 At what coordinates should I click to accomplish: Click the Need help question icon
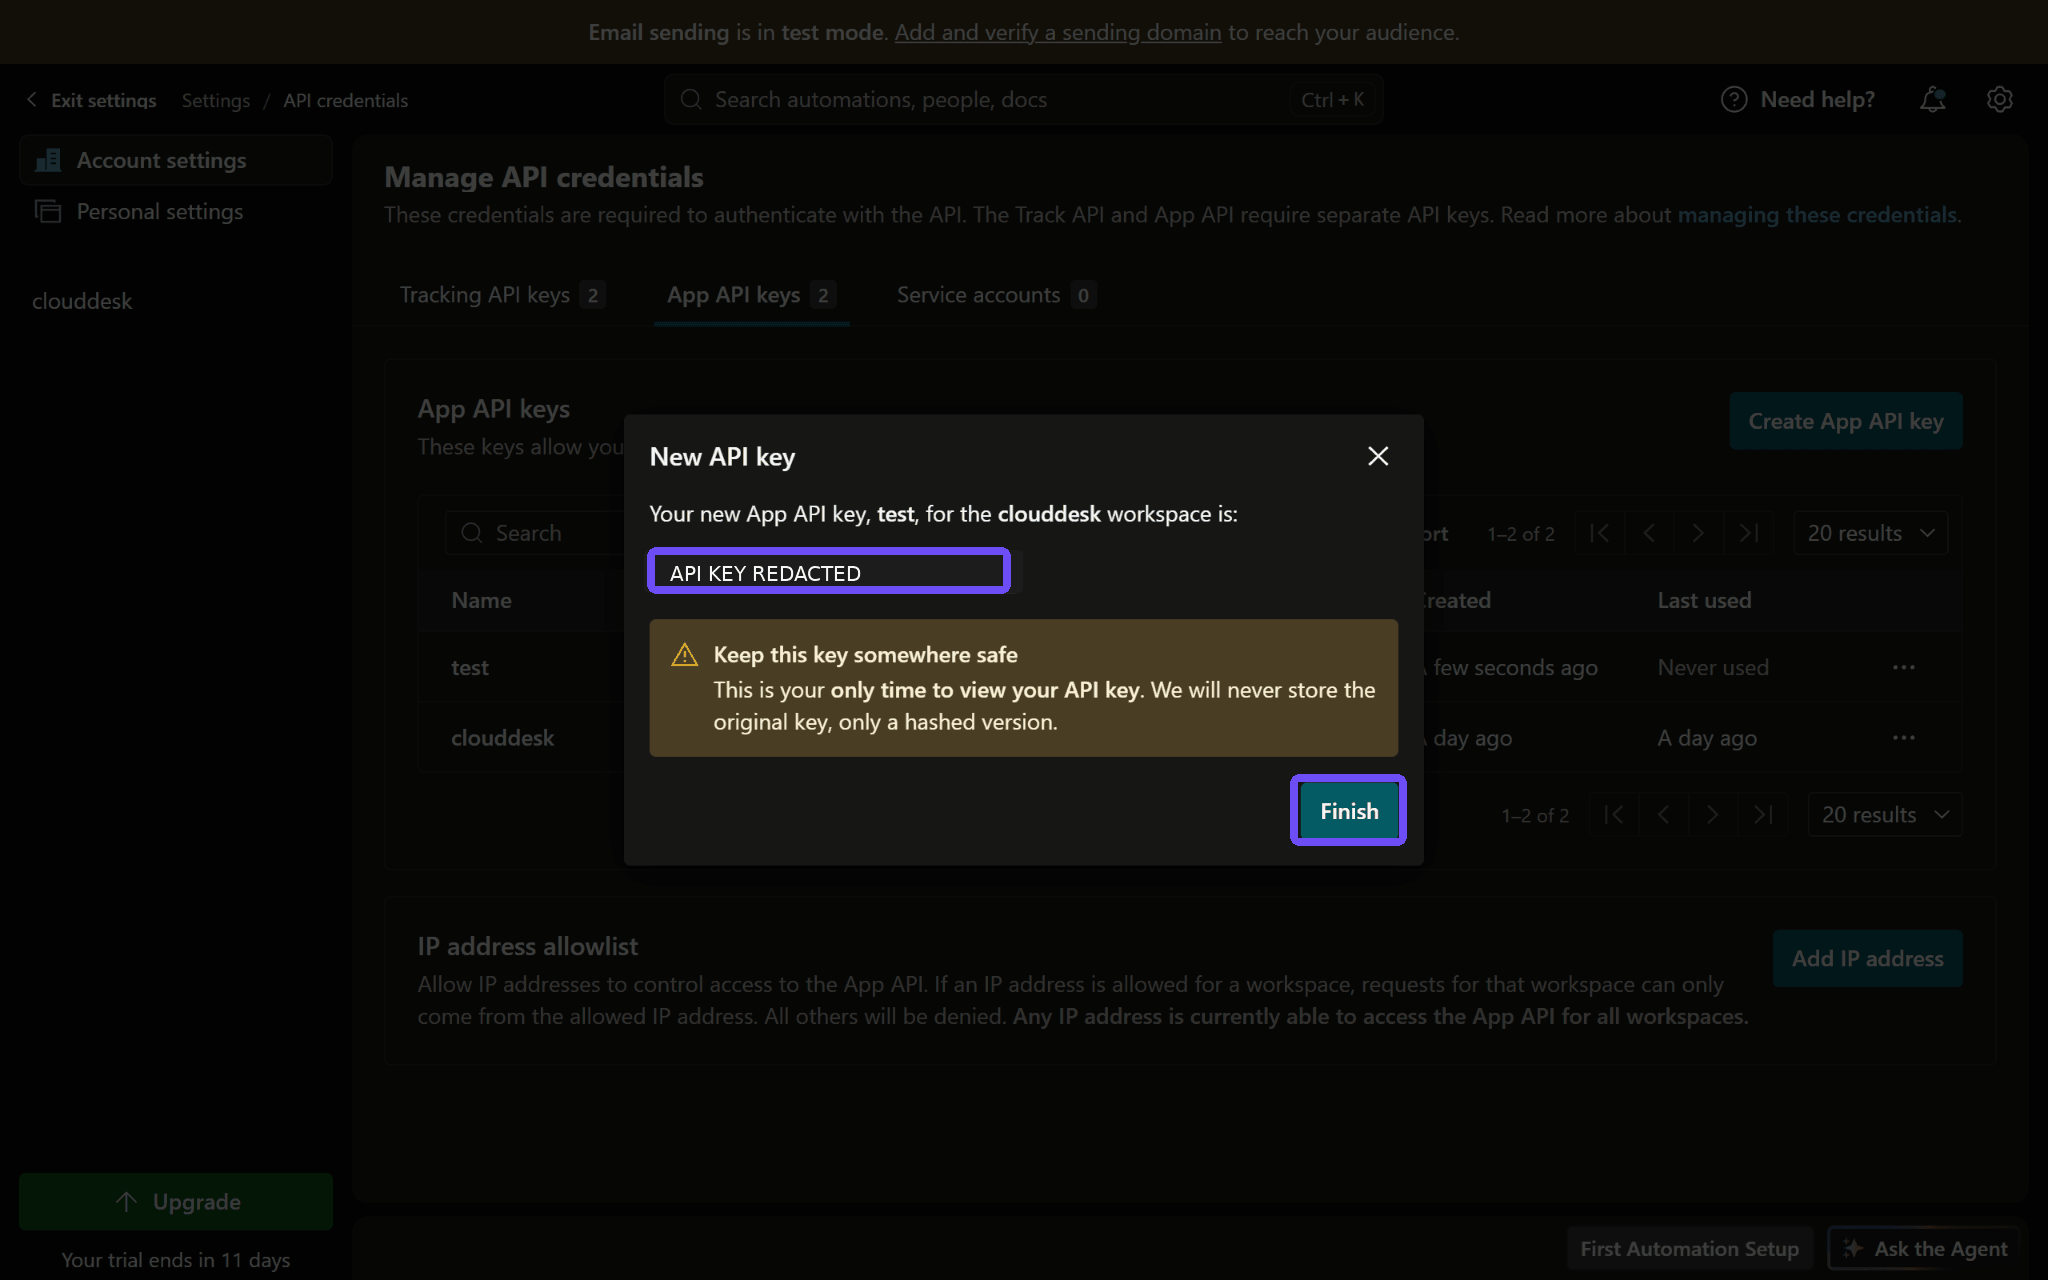tap(1734, 99)
